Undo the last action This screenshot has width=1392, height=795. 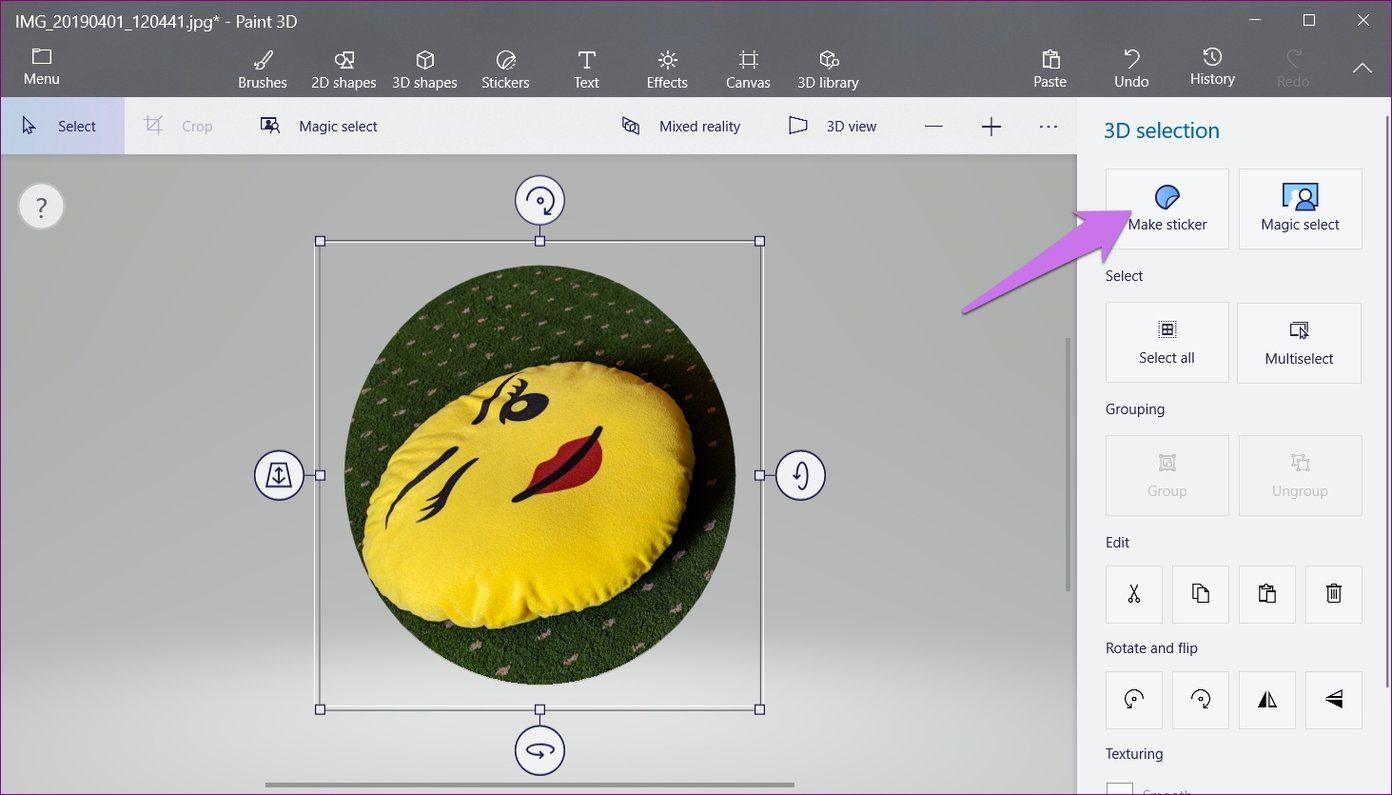point(1132,69)
